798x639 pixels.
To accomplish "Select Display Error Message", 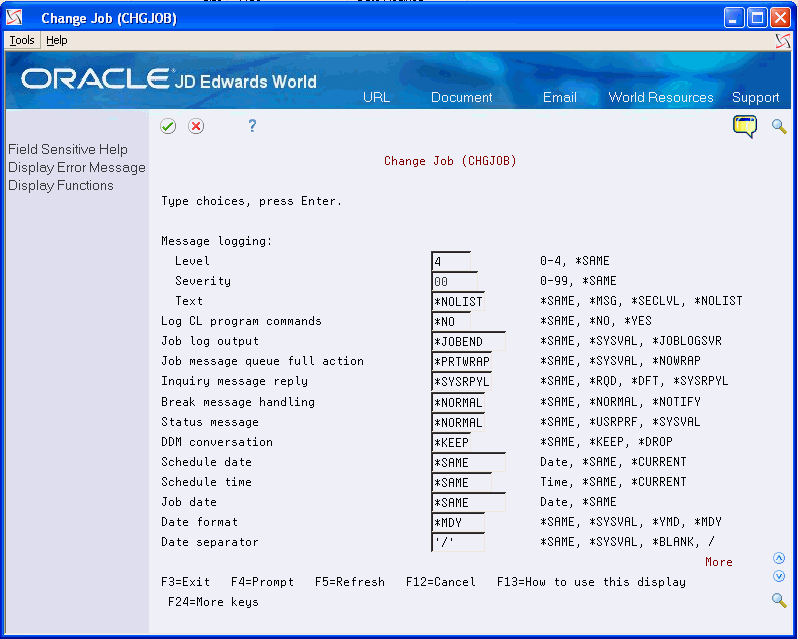I will [x=77, y=167].
